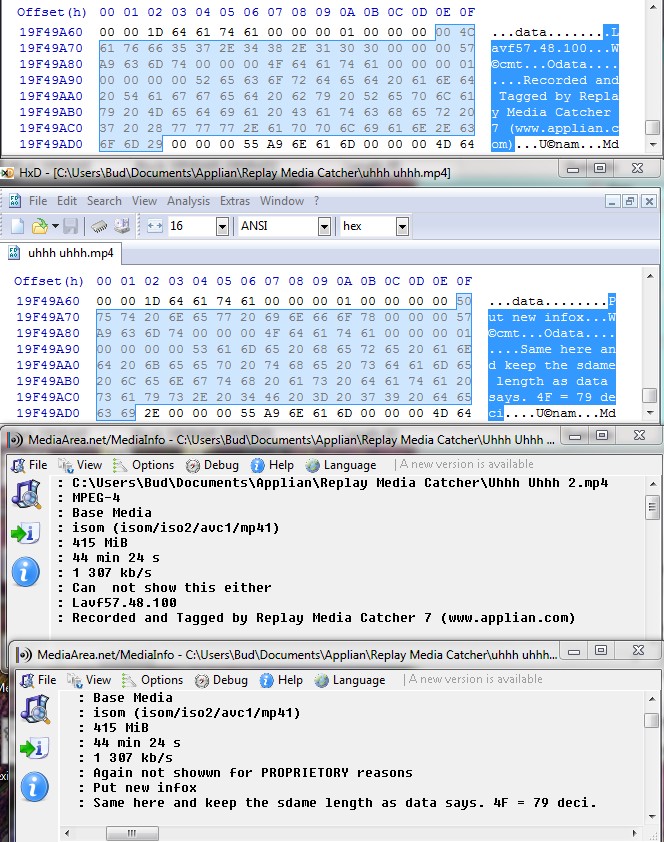Image resolution: width=664 pixels, height=842 pixels.
Task: Click the green arrow export icon in upper MediaInfo
Action: 25,533
